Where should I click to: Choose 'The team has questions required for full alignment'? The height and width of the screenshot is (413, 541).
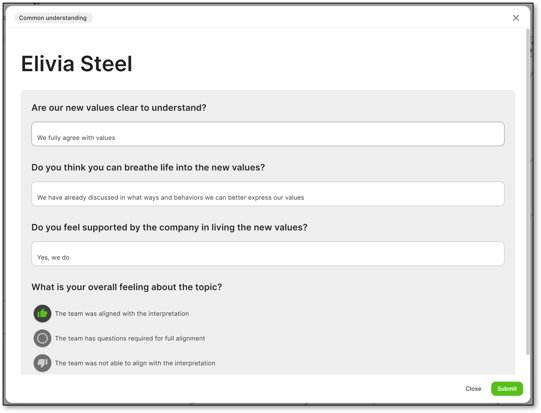pyautogui.click(x=130, y=338)
